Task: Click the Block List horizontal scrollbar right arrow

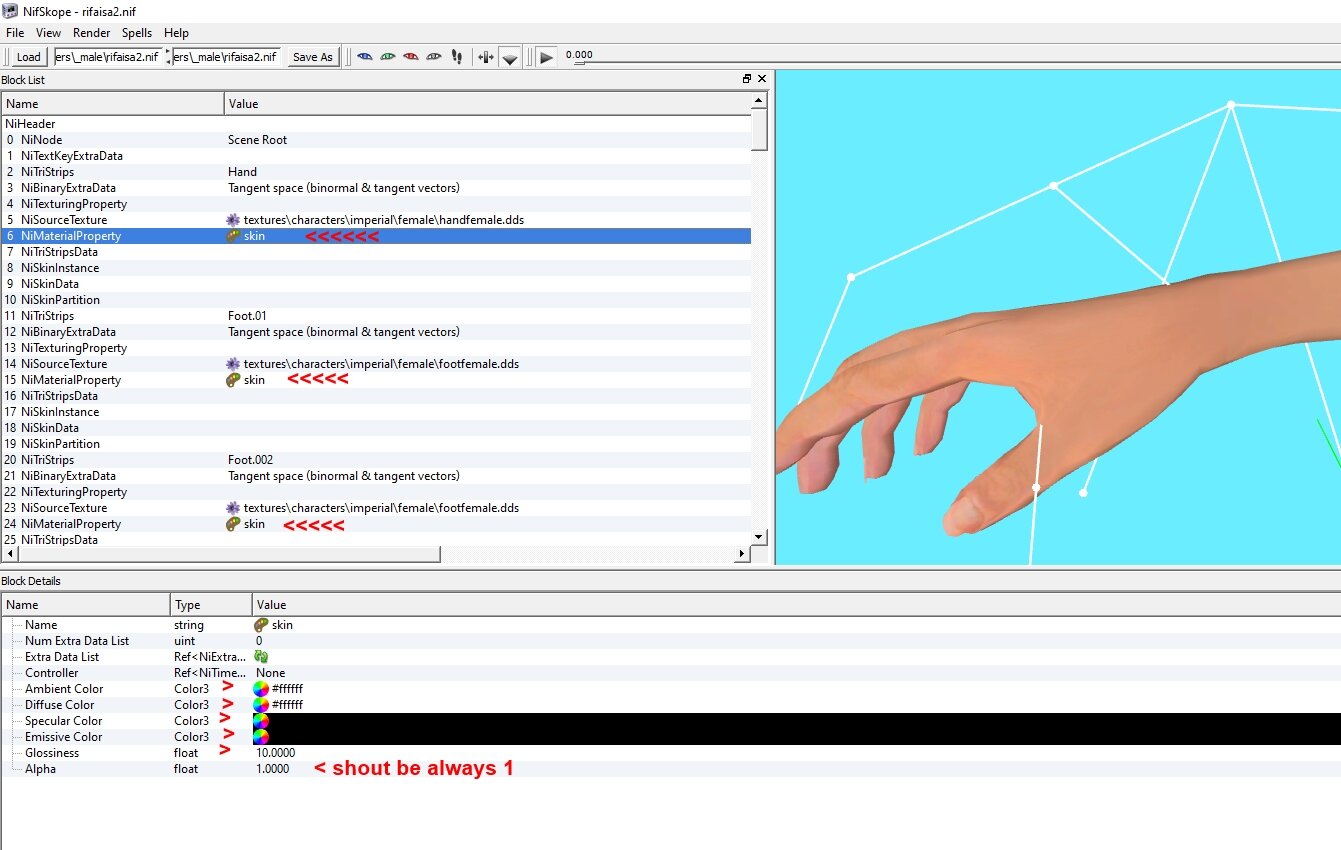Action: (x=743, y=554)
